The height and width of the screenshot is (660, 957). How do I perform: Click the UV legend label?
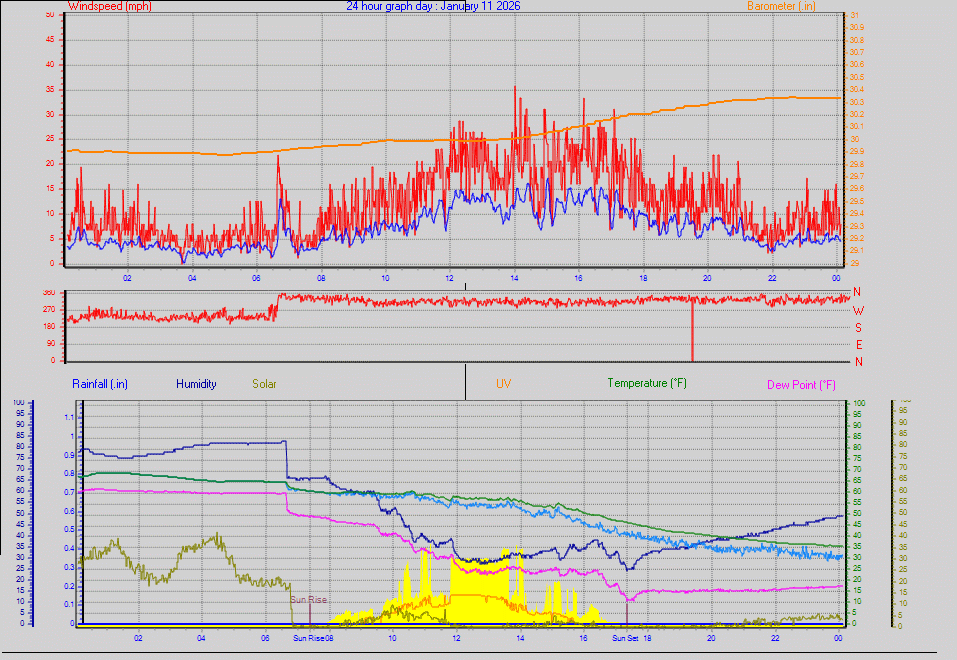click(x=504, y=383)
